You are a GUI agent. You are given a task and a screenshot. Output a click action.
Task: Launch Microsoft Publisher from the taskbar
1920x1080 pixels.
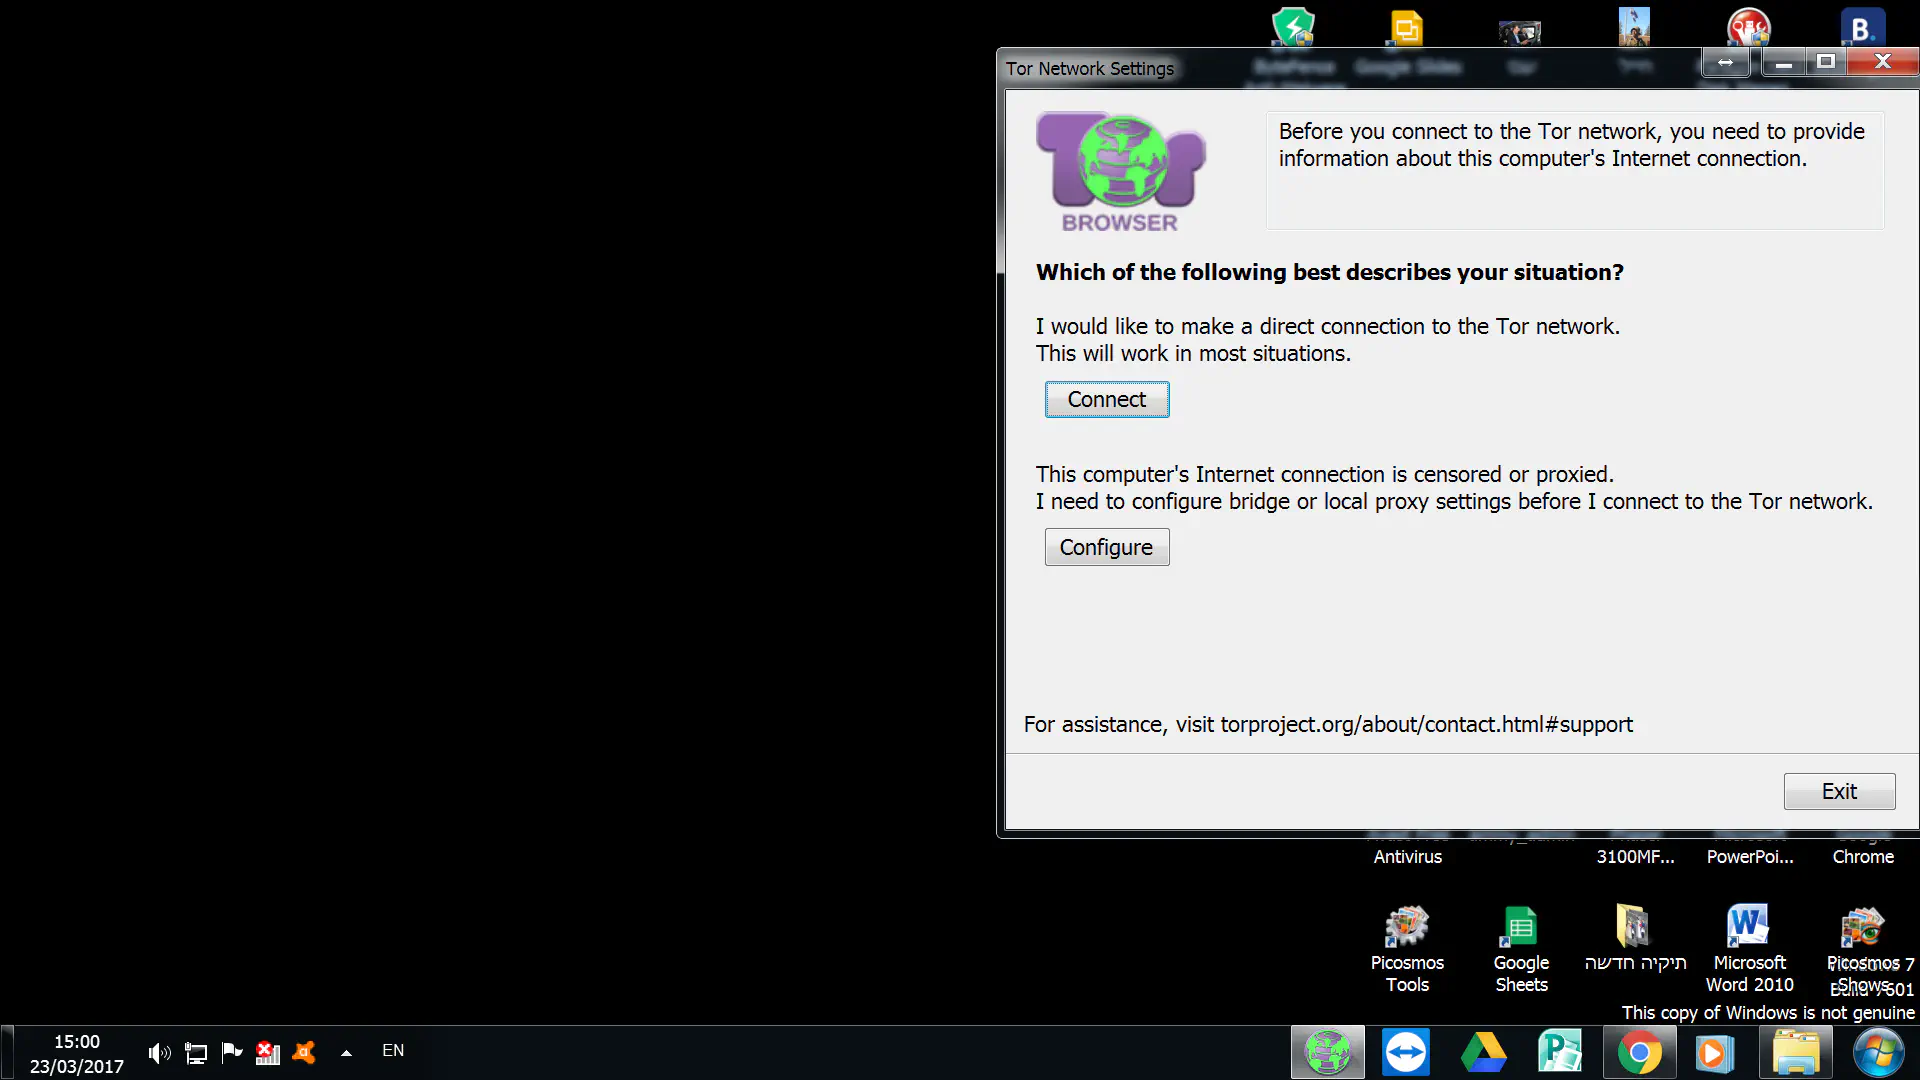1560,1052
